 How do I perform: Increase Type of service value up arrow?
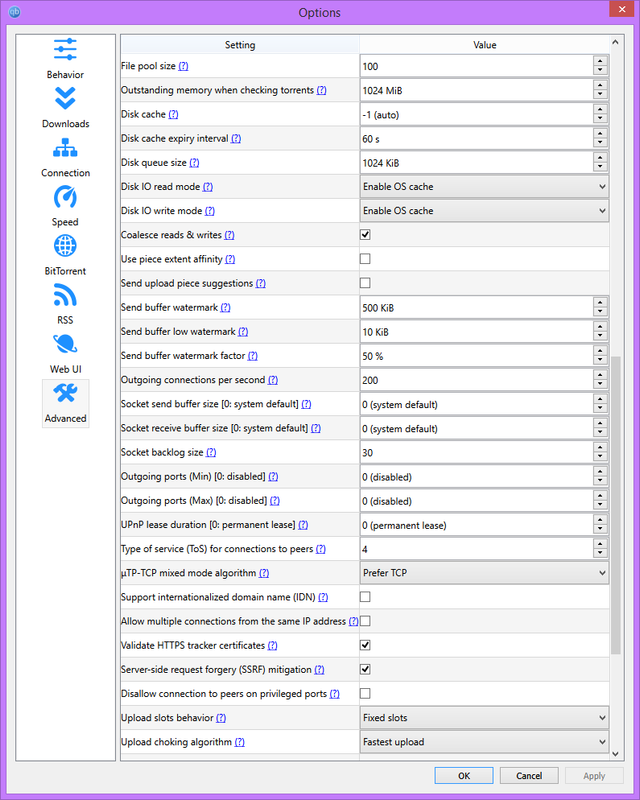coord(600,543)
